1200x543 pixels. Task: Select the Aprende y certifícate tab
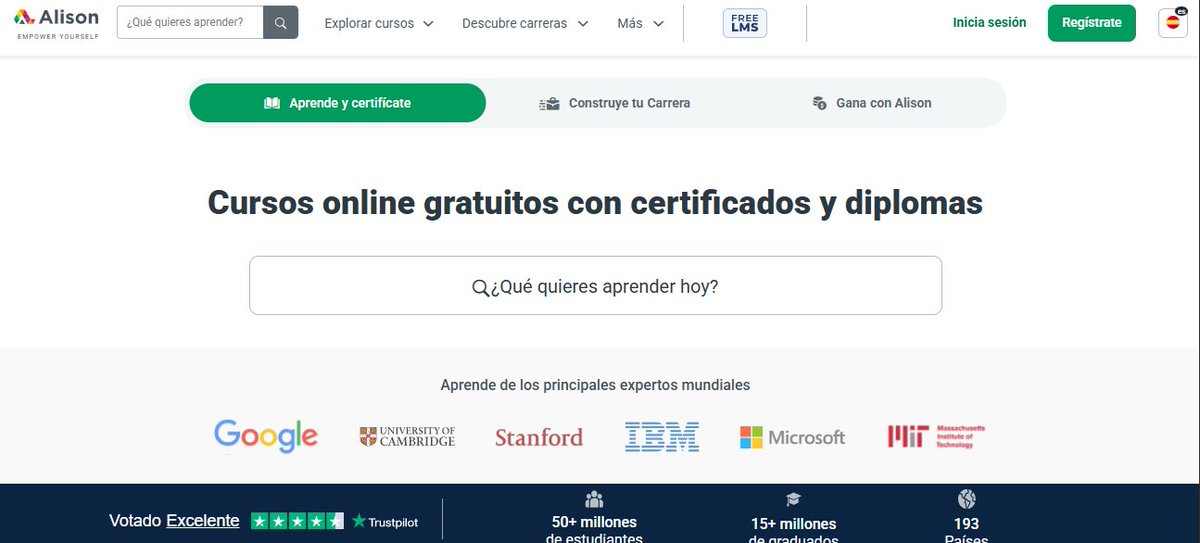coord(337,103)
